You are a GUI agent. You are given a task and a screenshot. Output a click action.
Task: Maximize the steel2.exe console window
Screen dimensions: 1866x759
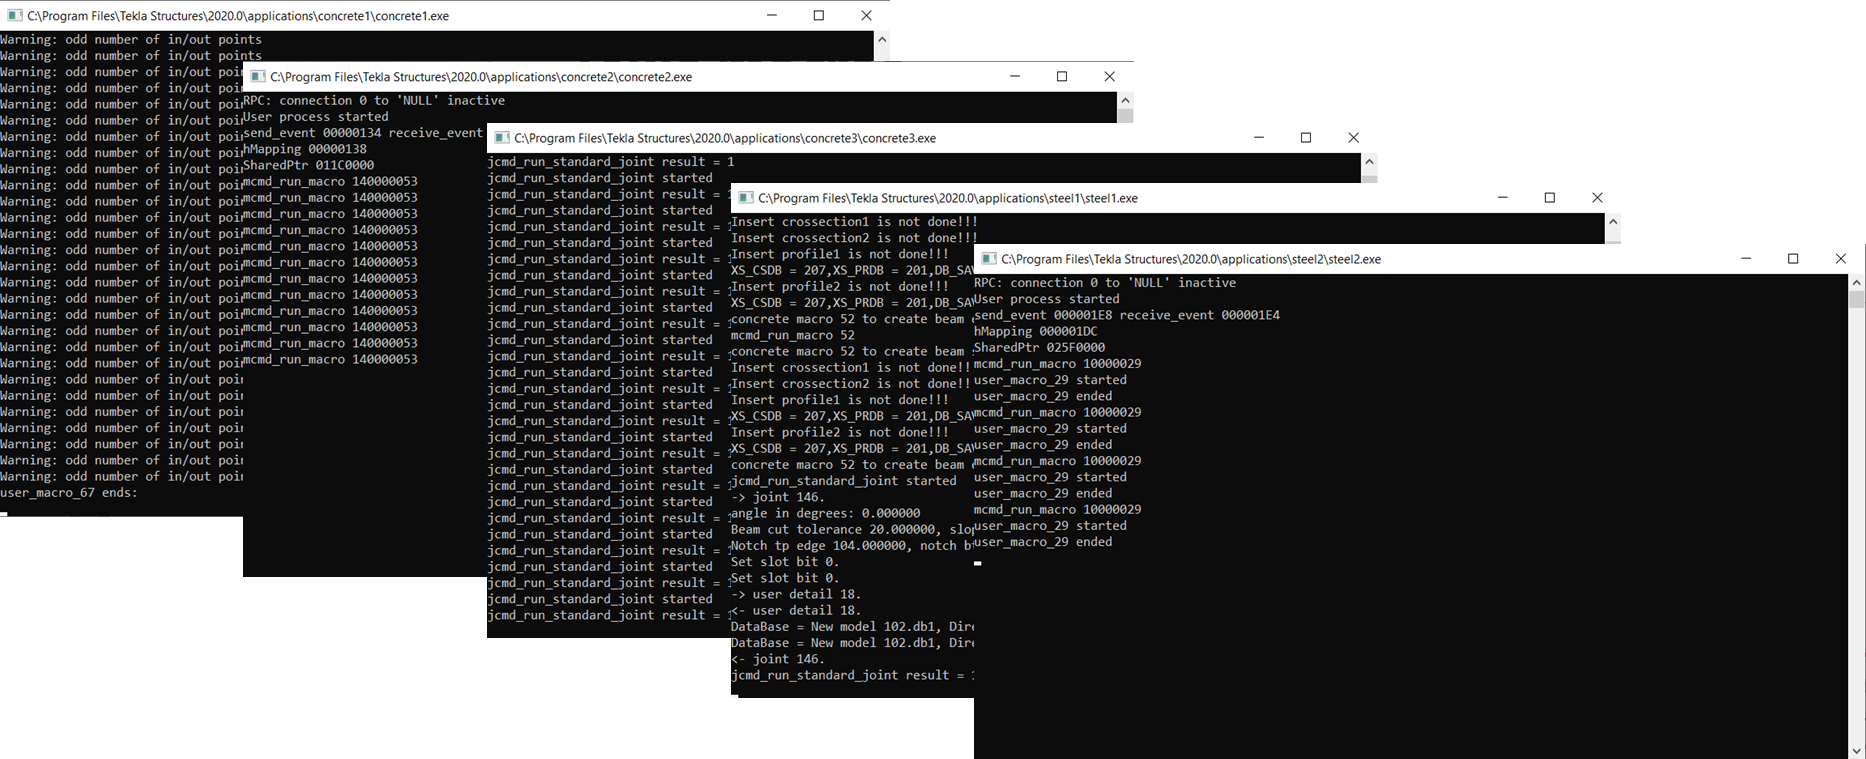point(1793,259)
